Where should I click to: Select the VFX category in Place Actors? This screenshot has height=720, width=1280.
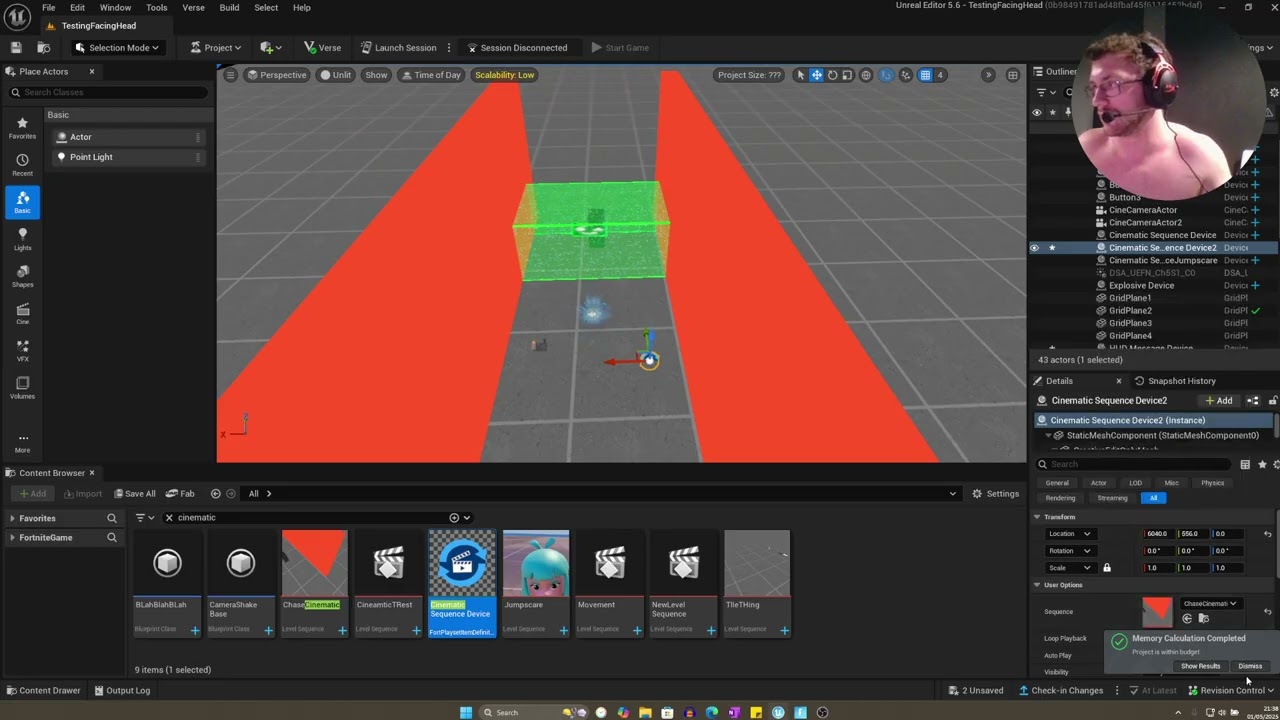point(22,350)
